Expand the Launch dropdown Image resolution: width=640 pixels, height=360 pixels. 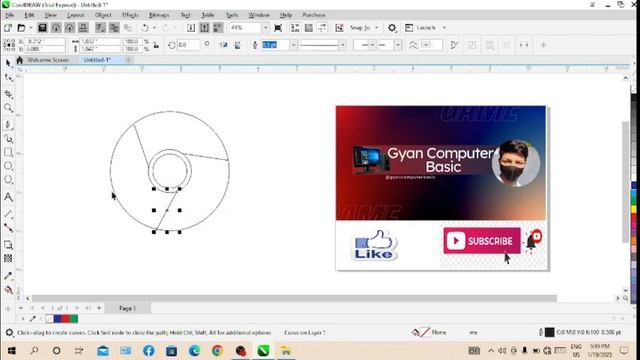click(444, 28)
